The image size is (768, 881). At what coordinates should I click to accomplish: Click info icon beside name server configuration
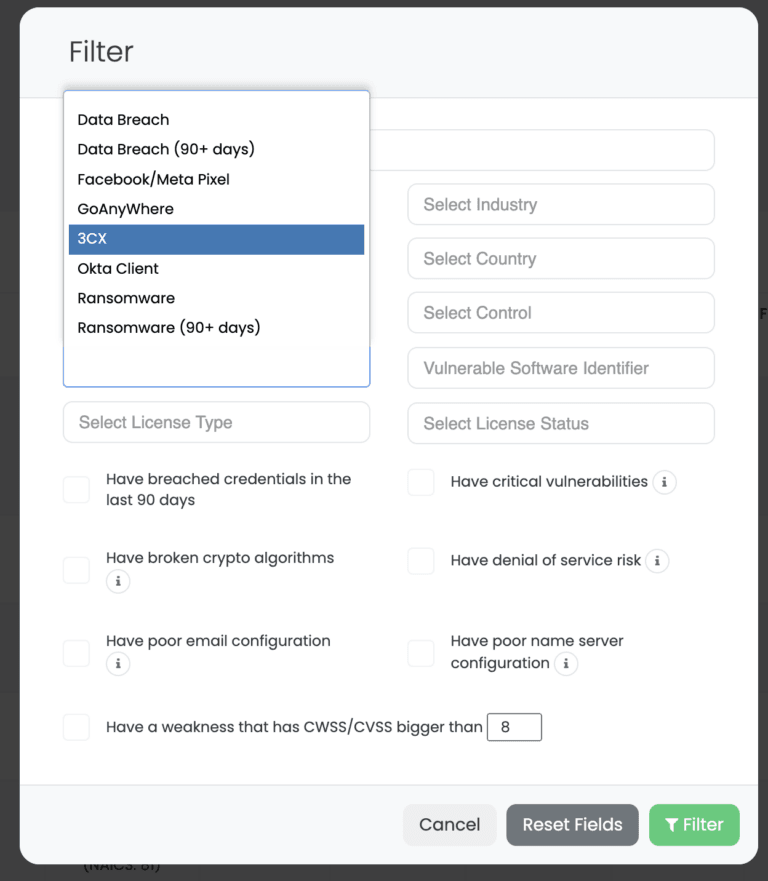click(566, 663)
